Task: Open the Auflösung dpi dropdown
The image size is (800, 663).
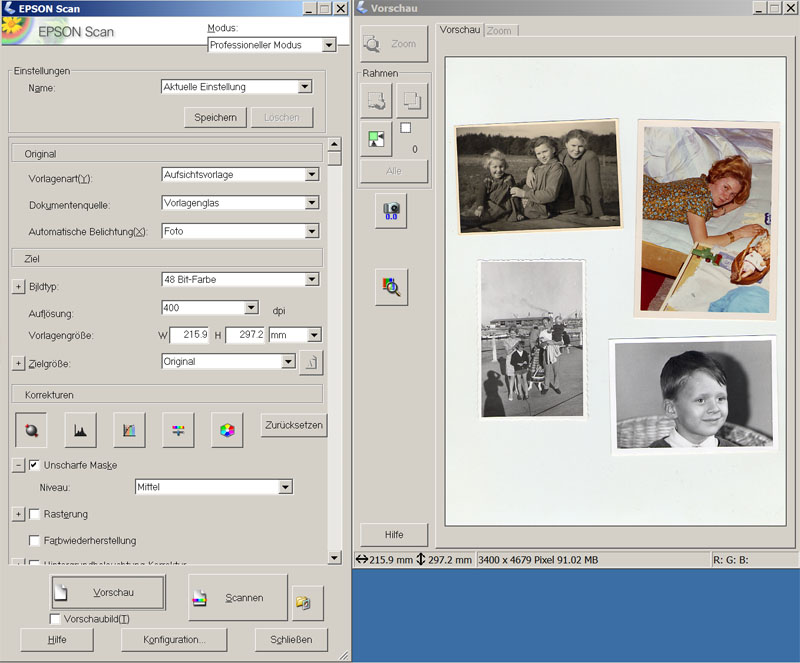Action: click(251, 308)
